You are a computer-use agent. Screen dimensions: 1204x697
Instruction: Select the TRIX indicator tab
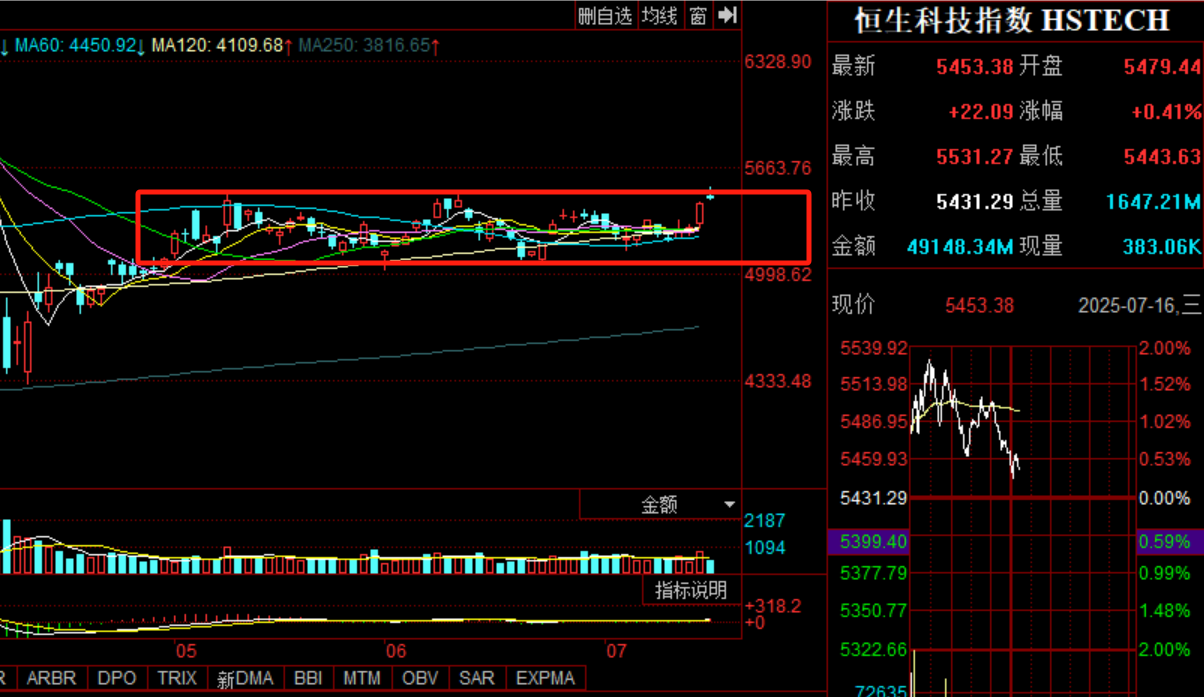(x=177, y=678)
